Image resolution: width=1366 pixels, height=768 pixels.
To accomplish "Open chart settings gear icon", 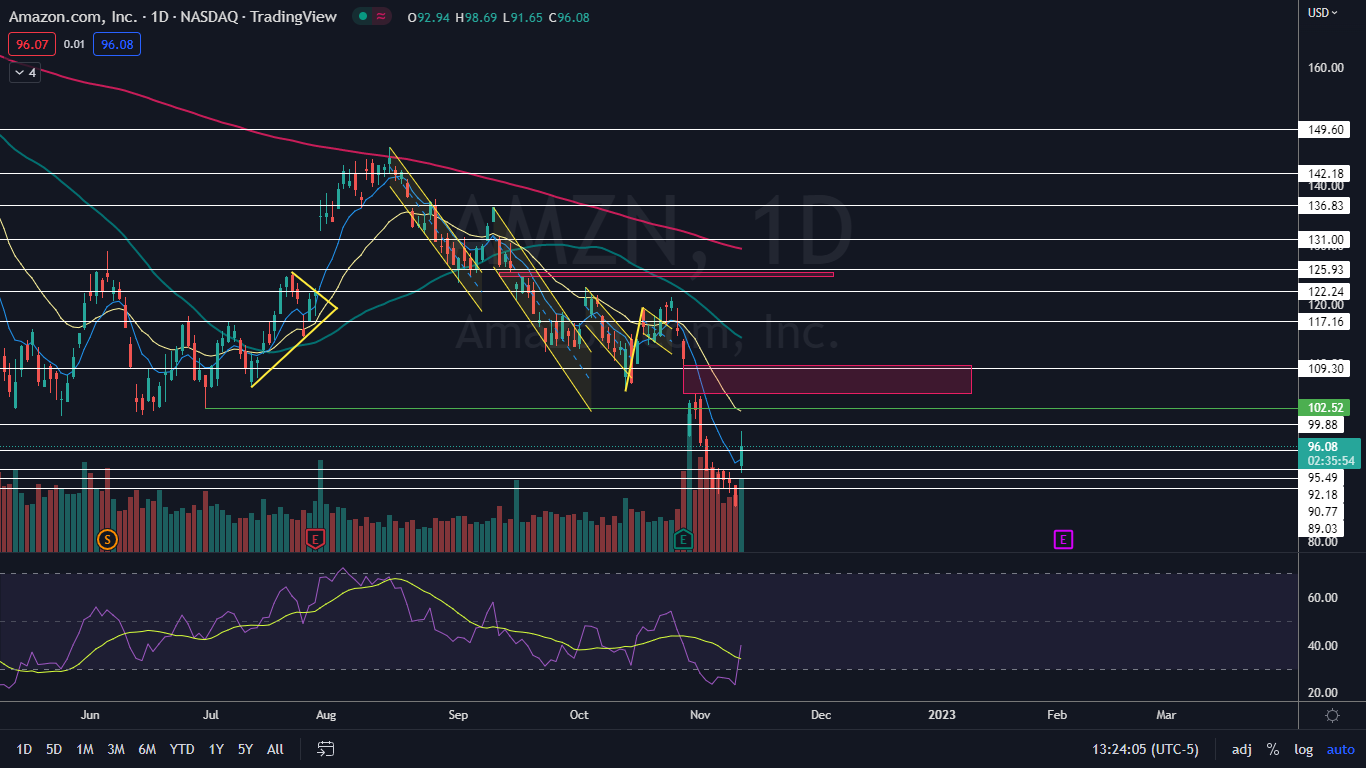I will click(x=1332, y=715).
